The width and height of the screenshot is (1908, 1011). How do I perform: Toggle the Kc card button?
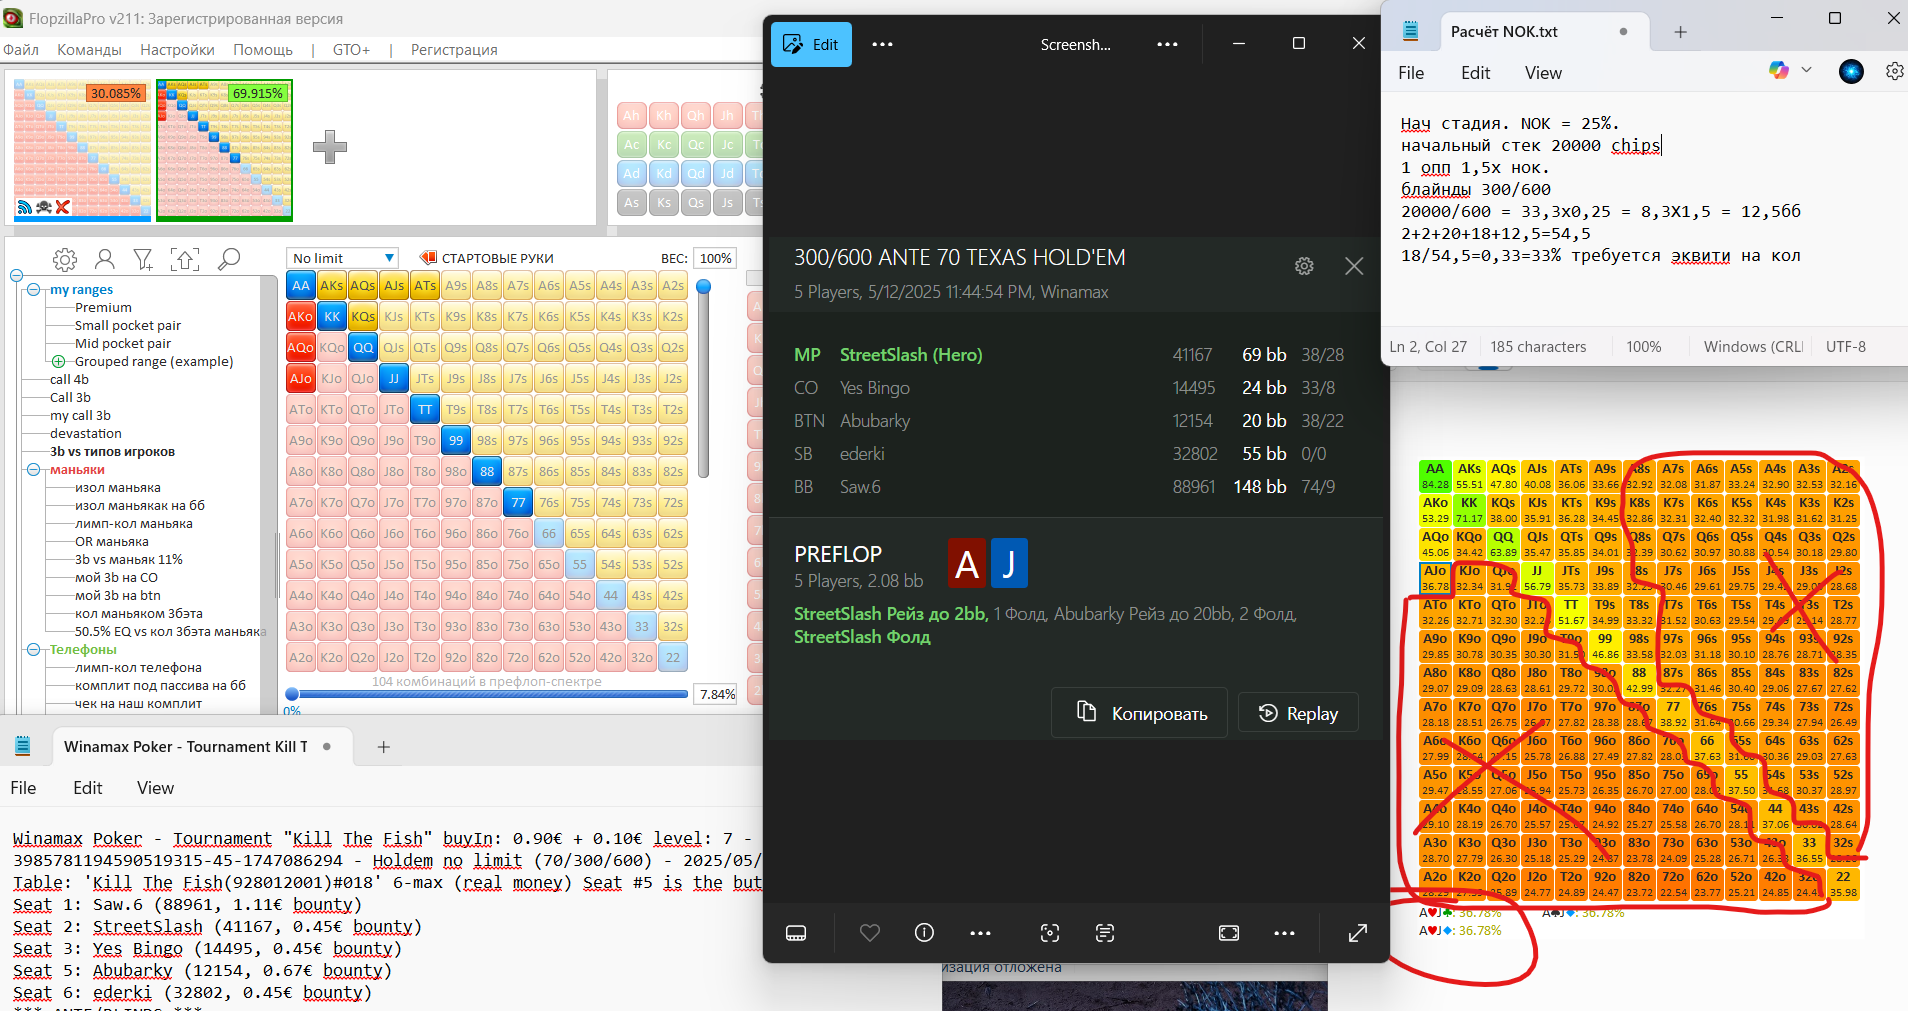point(664,144)
